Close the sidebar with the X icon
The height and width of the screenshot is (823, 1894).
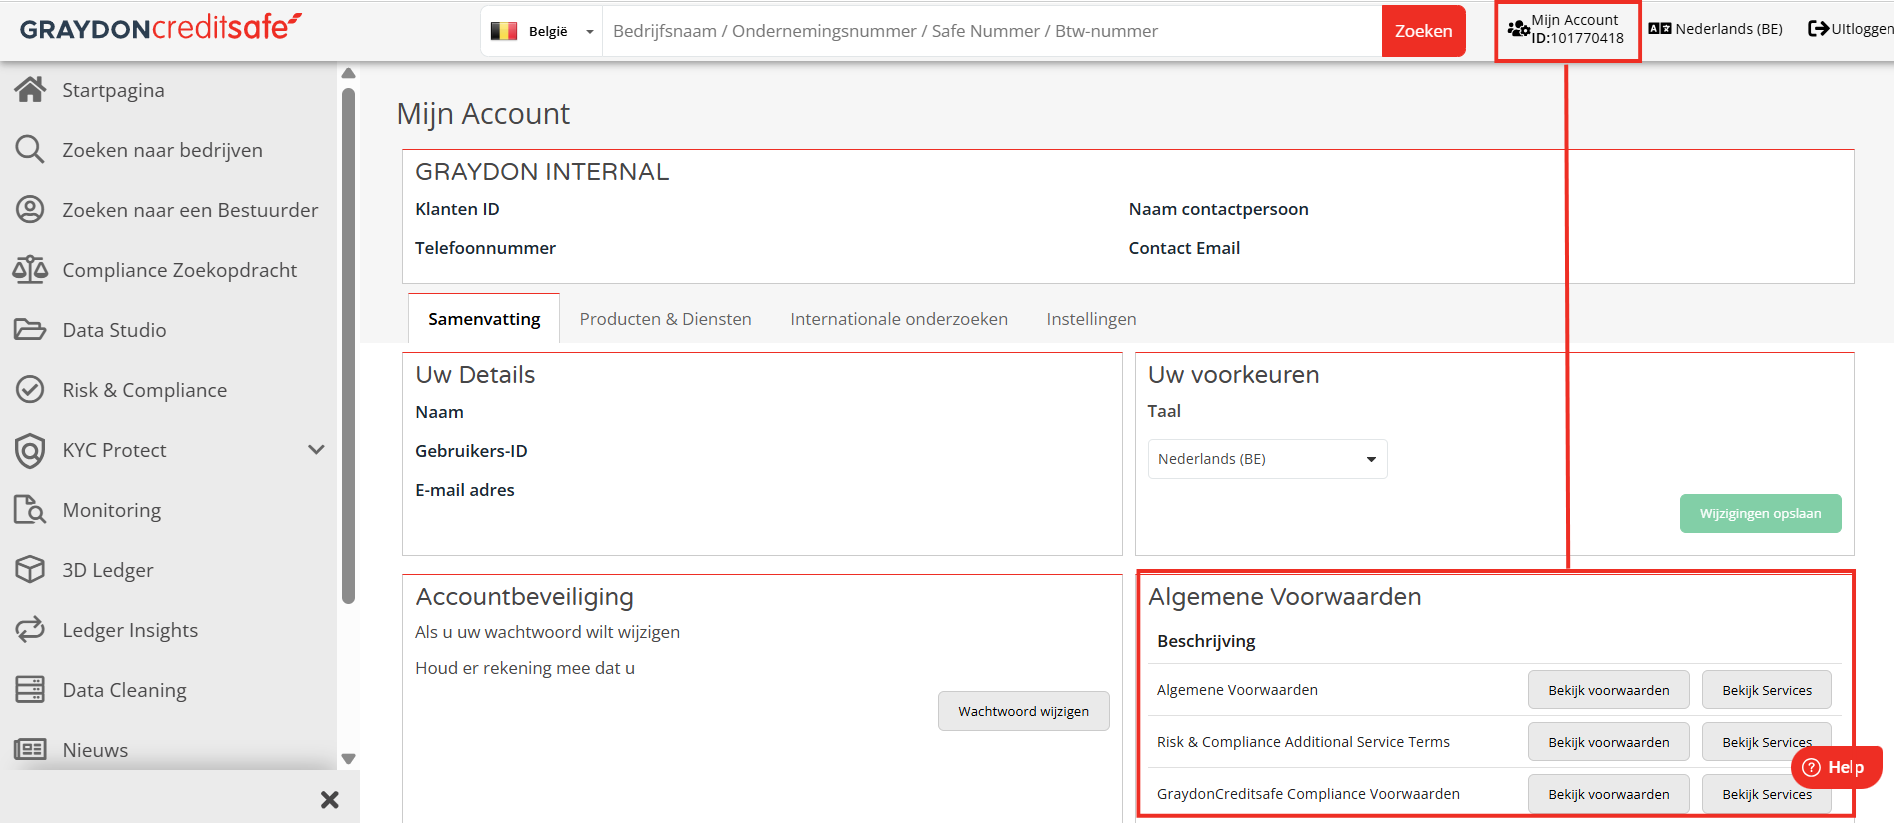(330, 800)
